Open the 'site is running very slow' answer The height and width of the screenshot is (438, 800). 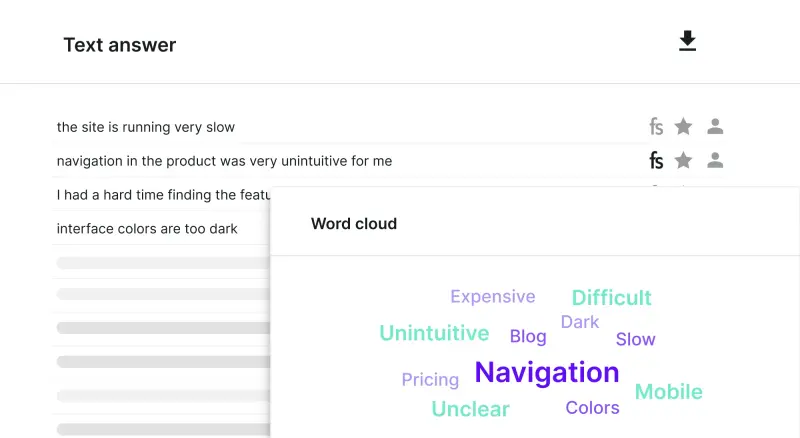pyautogui.click(x=145, y=127)
